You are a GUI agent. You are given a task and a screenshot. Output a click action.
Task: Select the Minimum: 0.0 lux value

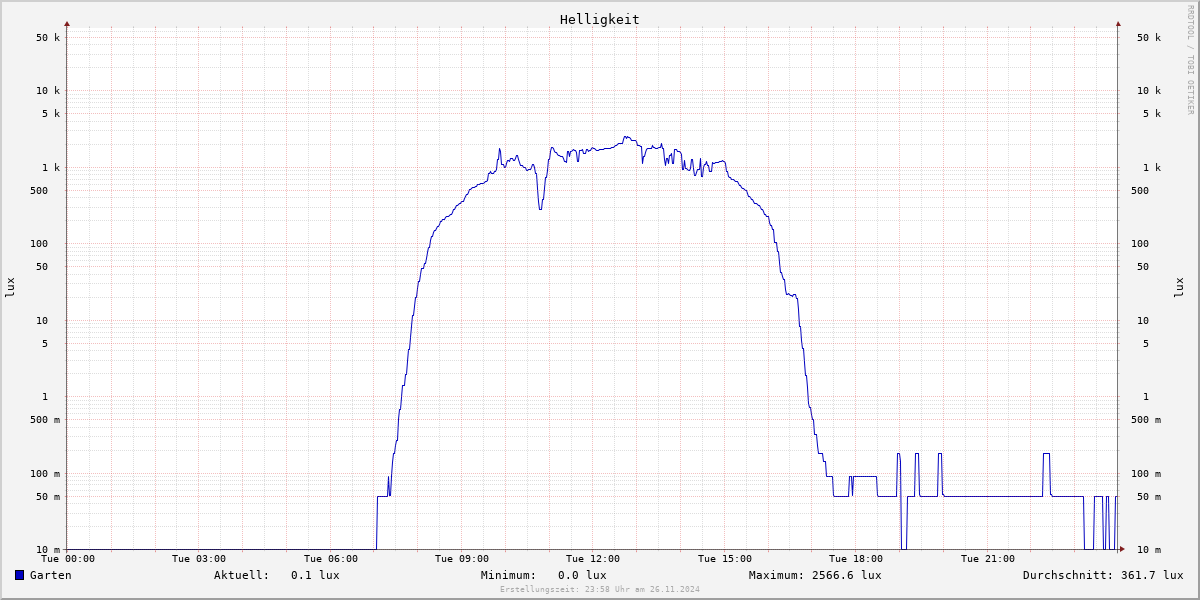coord(544,575)
